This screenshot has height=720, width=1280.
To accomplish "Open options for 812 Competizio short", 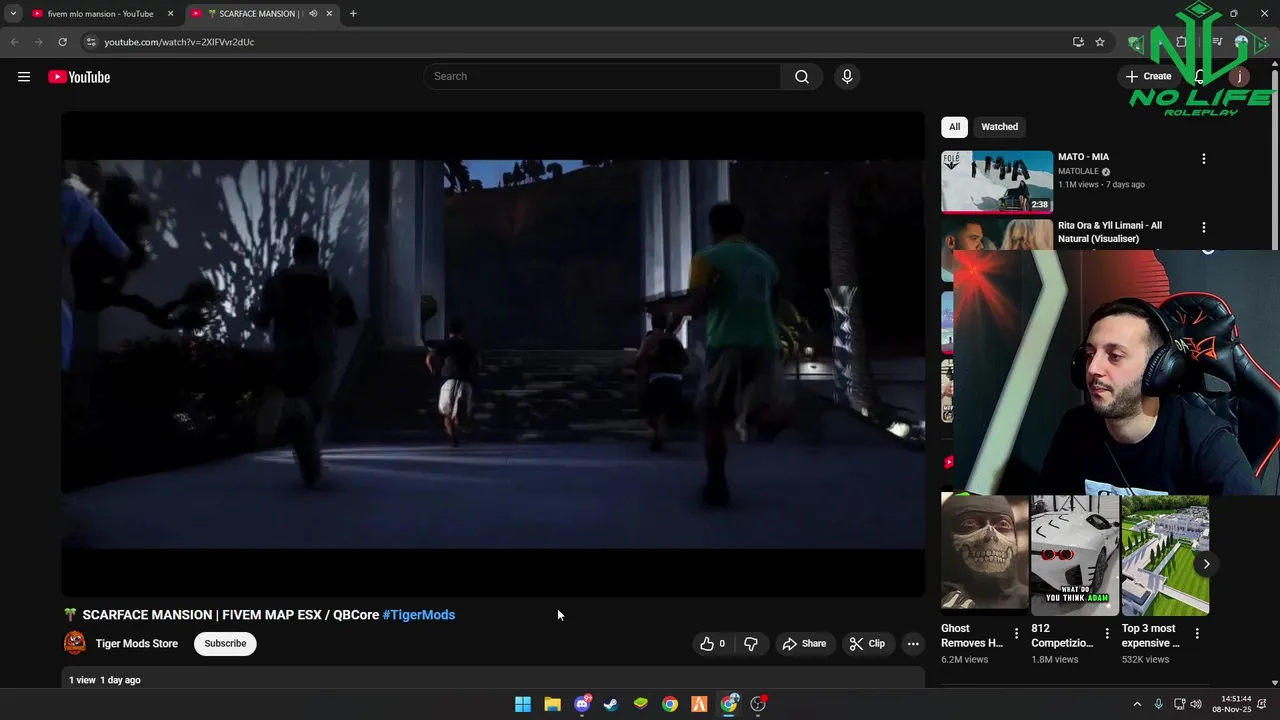I will coord(1106,634).
